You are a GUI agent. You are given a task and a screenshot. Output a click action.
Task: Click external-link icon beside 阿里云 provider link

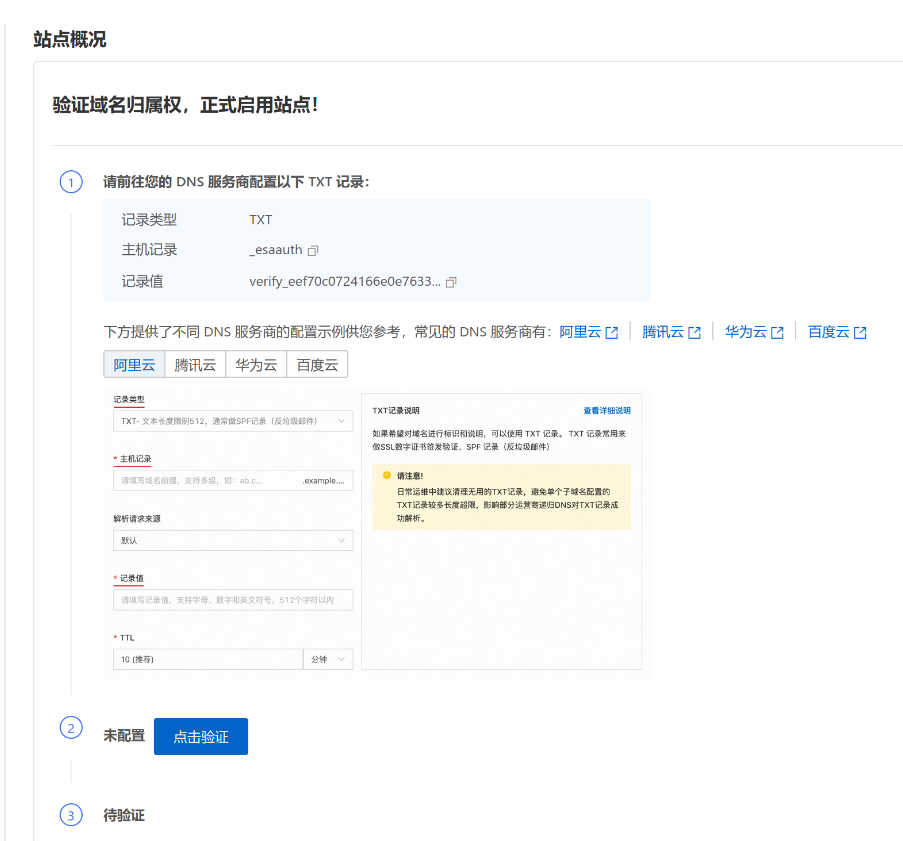coord(611,333)
